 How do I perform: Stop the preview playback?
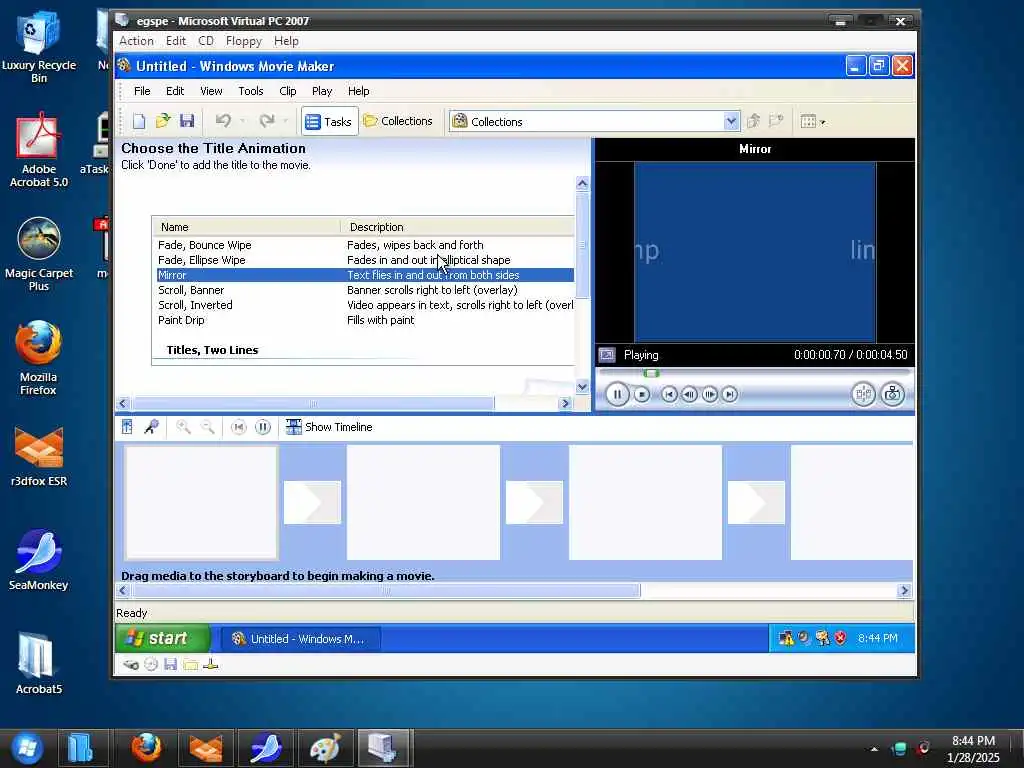(x=642, y=394)
